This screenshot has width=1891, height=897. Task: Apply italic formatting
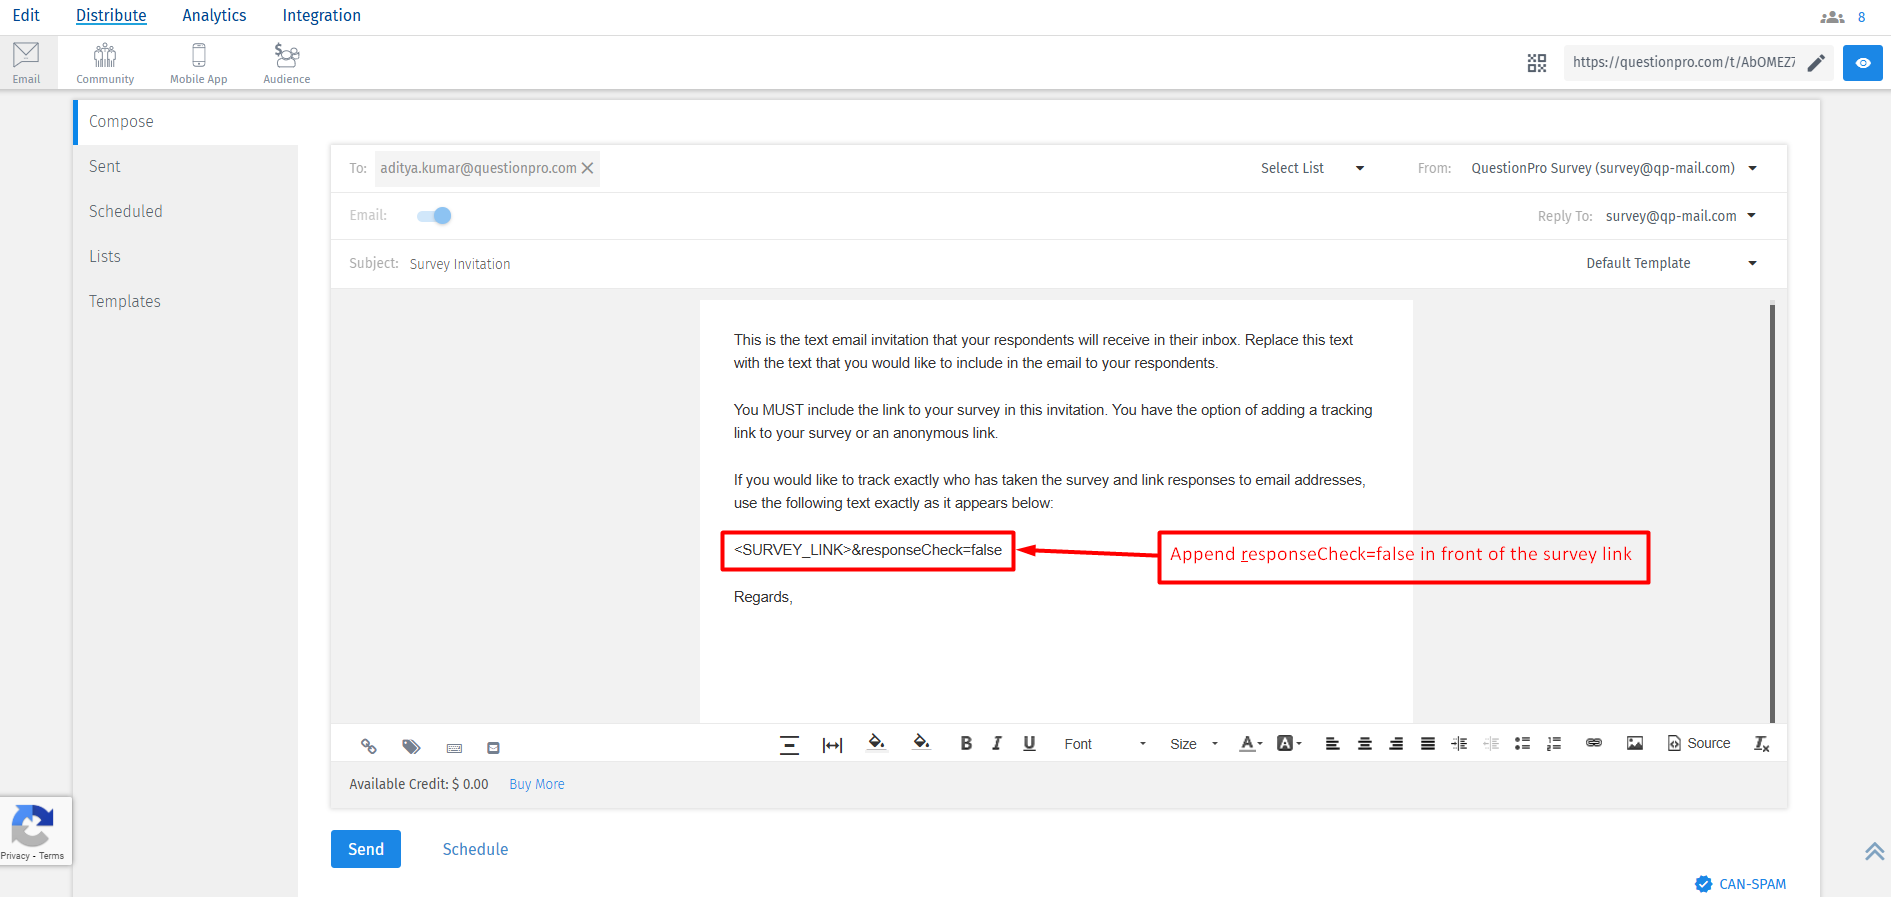pos(997,743)
